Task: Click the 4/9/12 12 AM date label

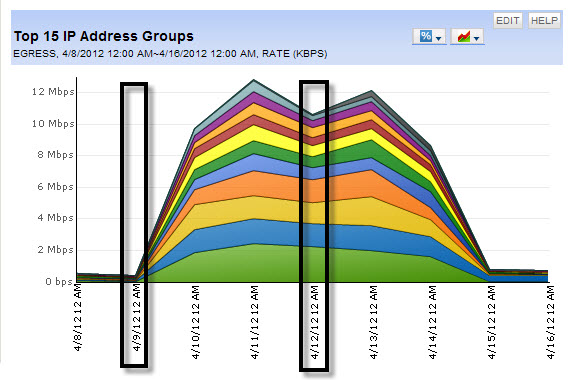Action: click(137, 318)
